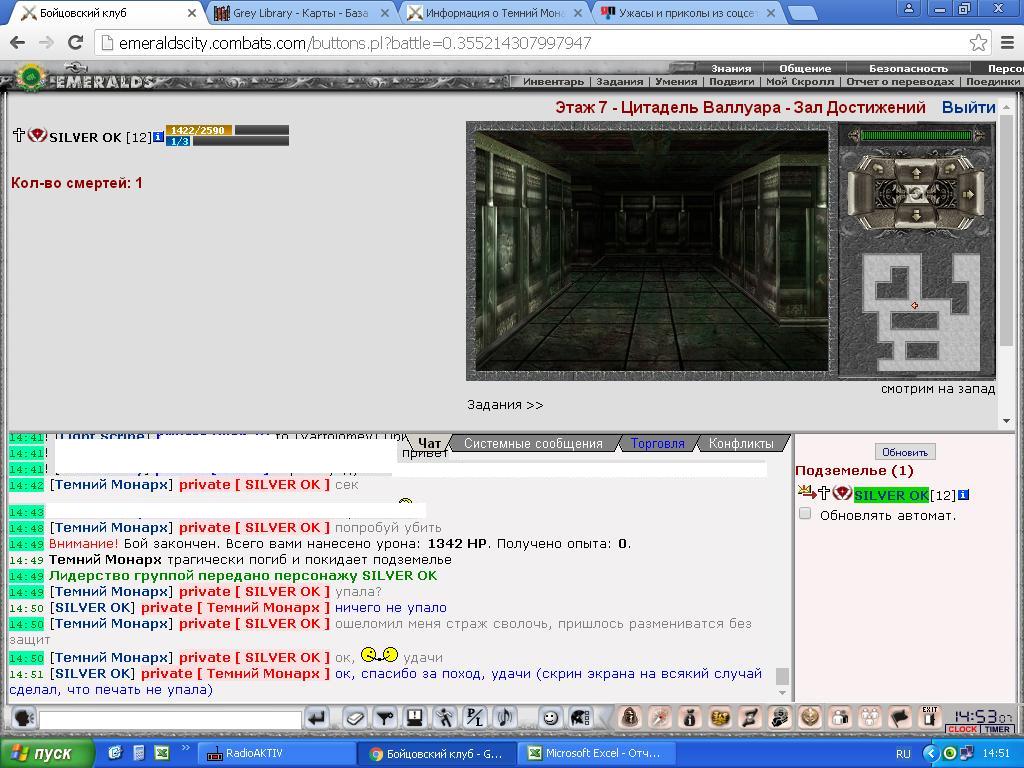Click the green stamina bar above navigation

(916, 136)
